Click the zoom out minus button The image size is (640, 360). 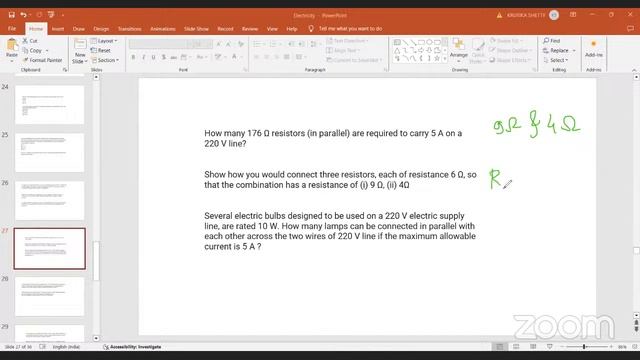click(x=562, y=347)
